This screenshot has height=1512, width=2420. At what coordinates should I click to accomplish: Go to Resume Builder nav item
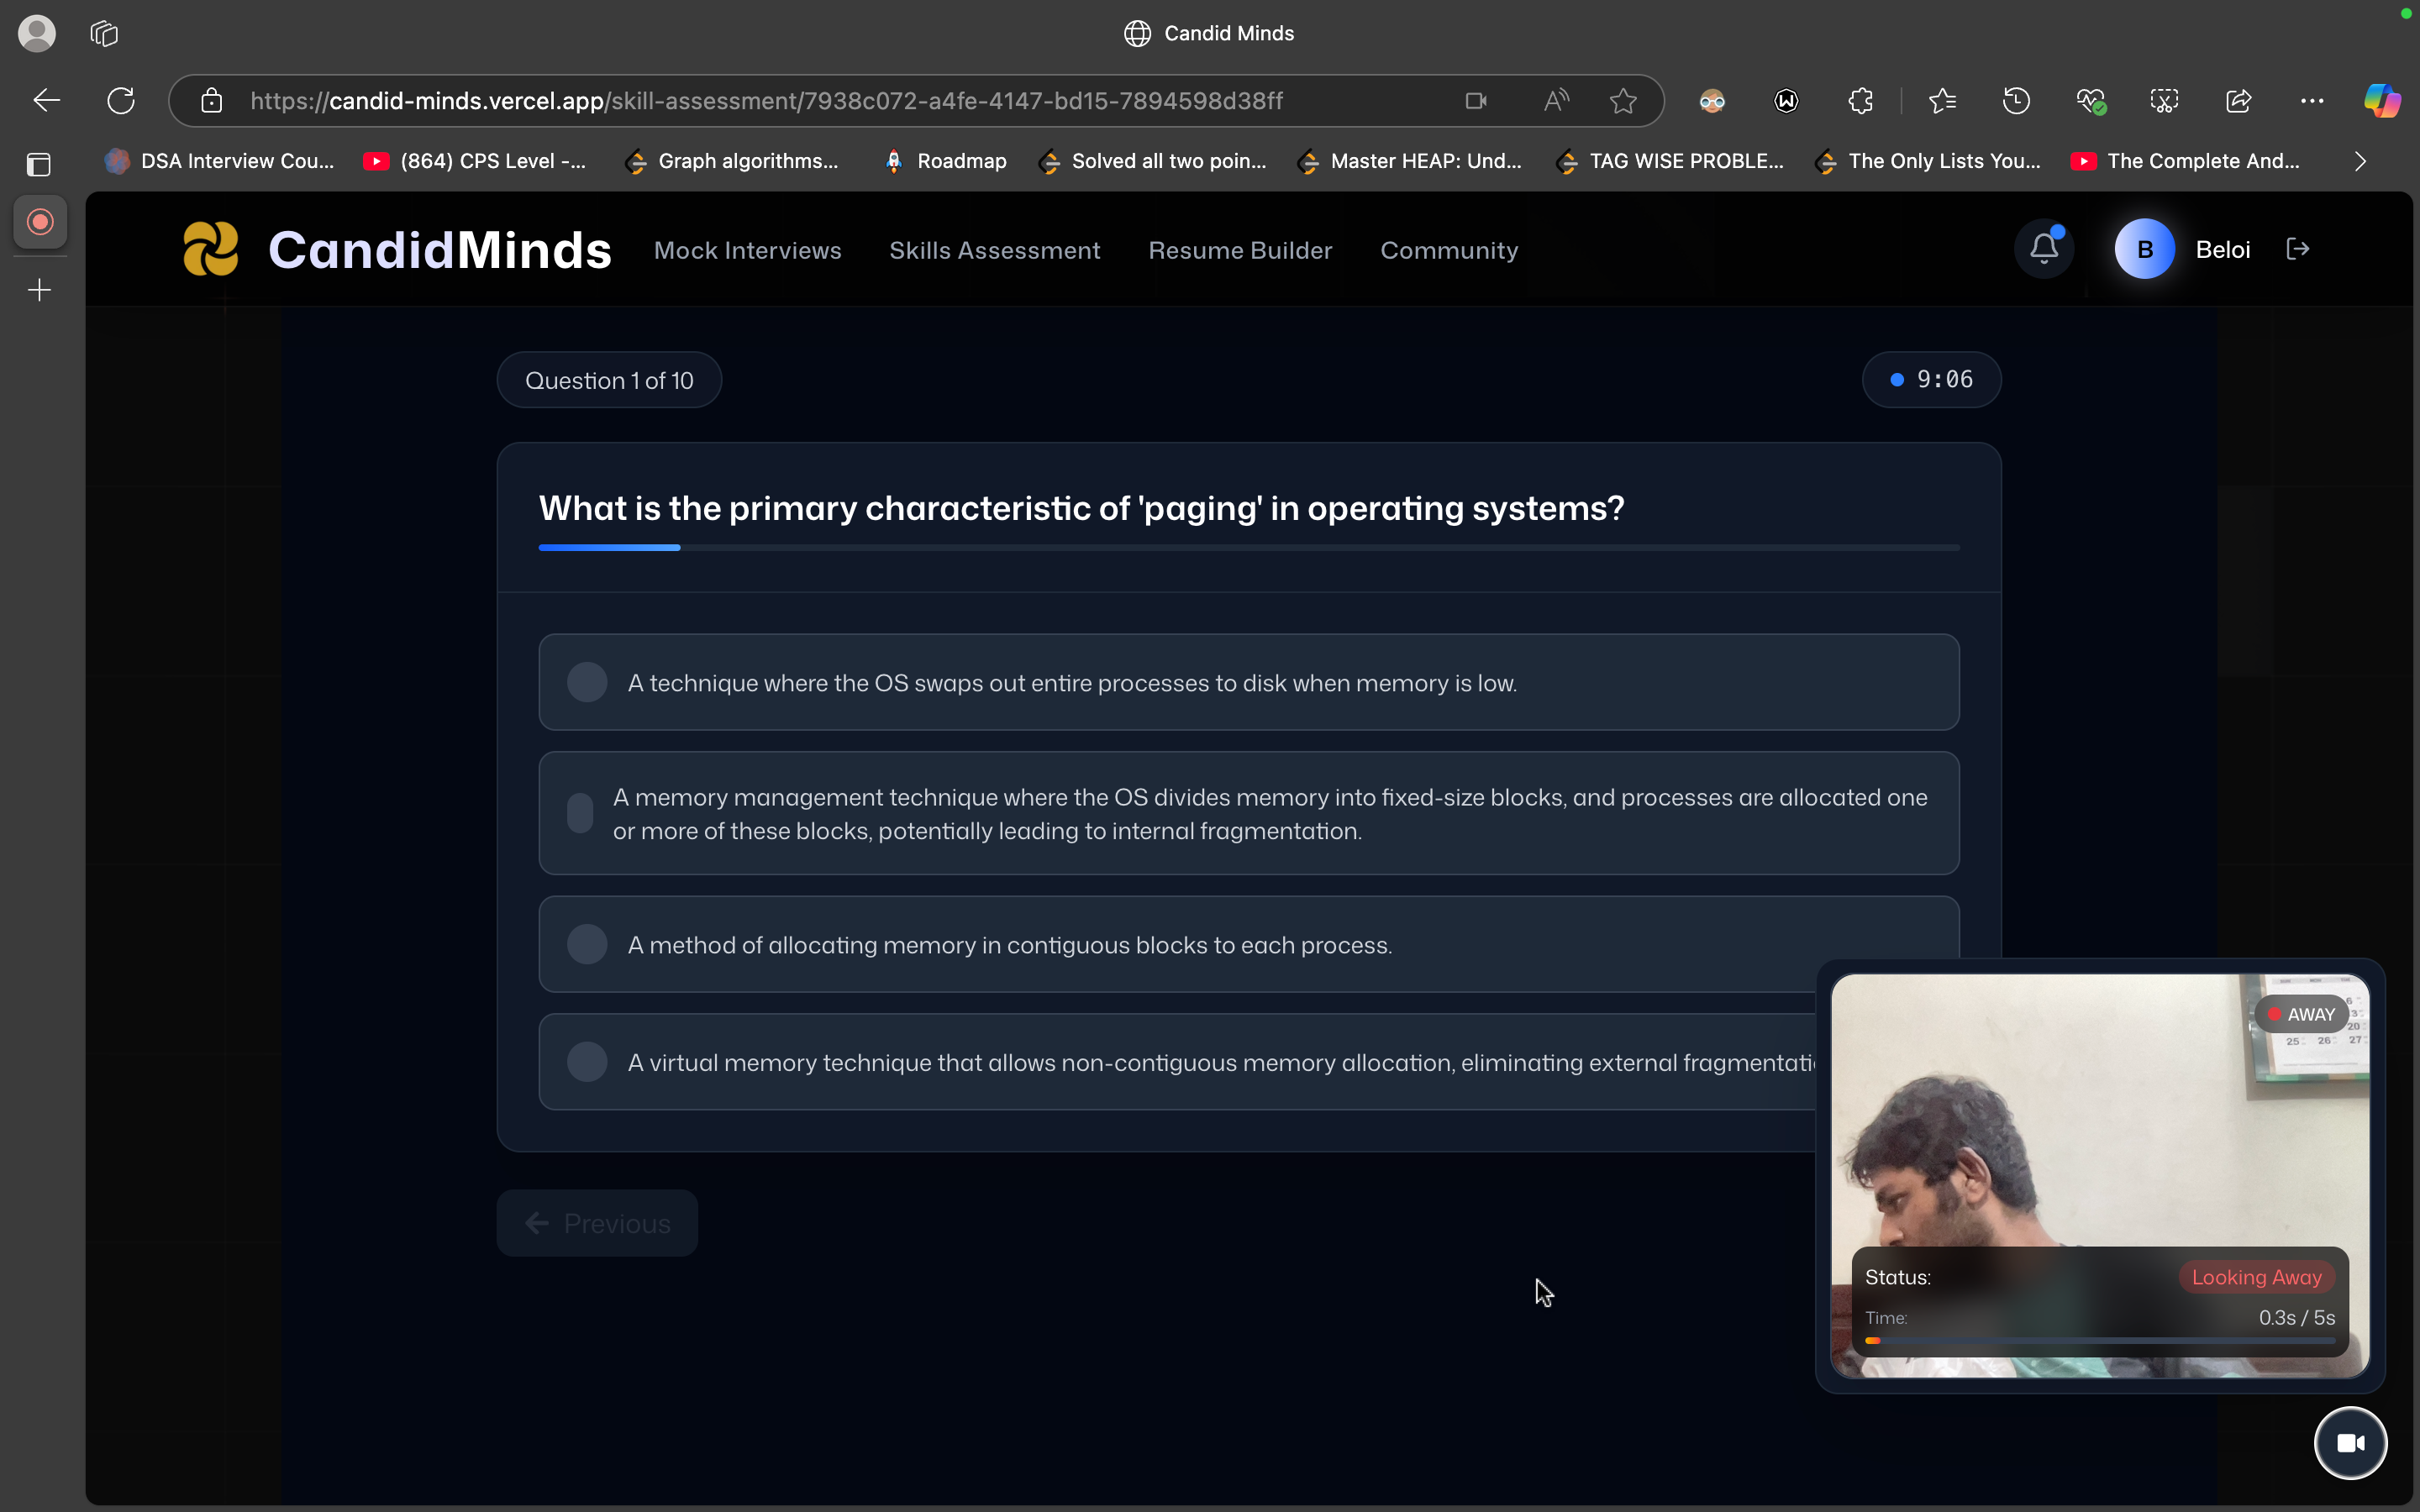[x=1239, y=250]
